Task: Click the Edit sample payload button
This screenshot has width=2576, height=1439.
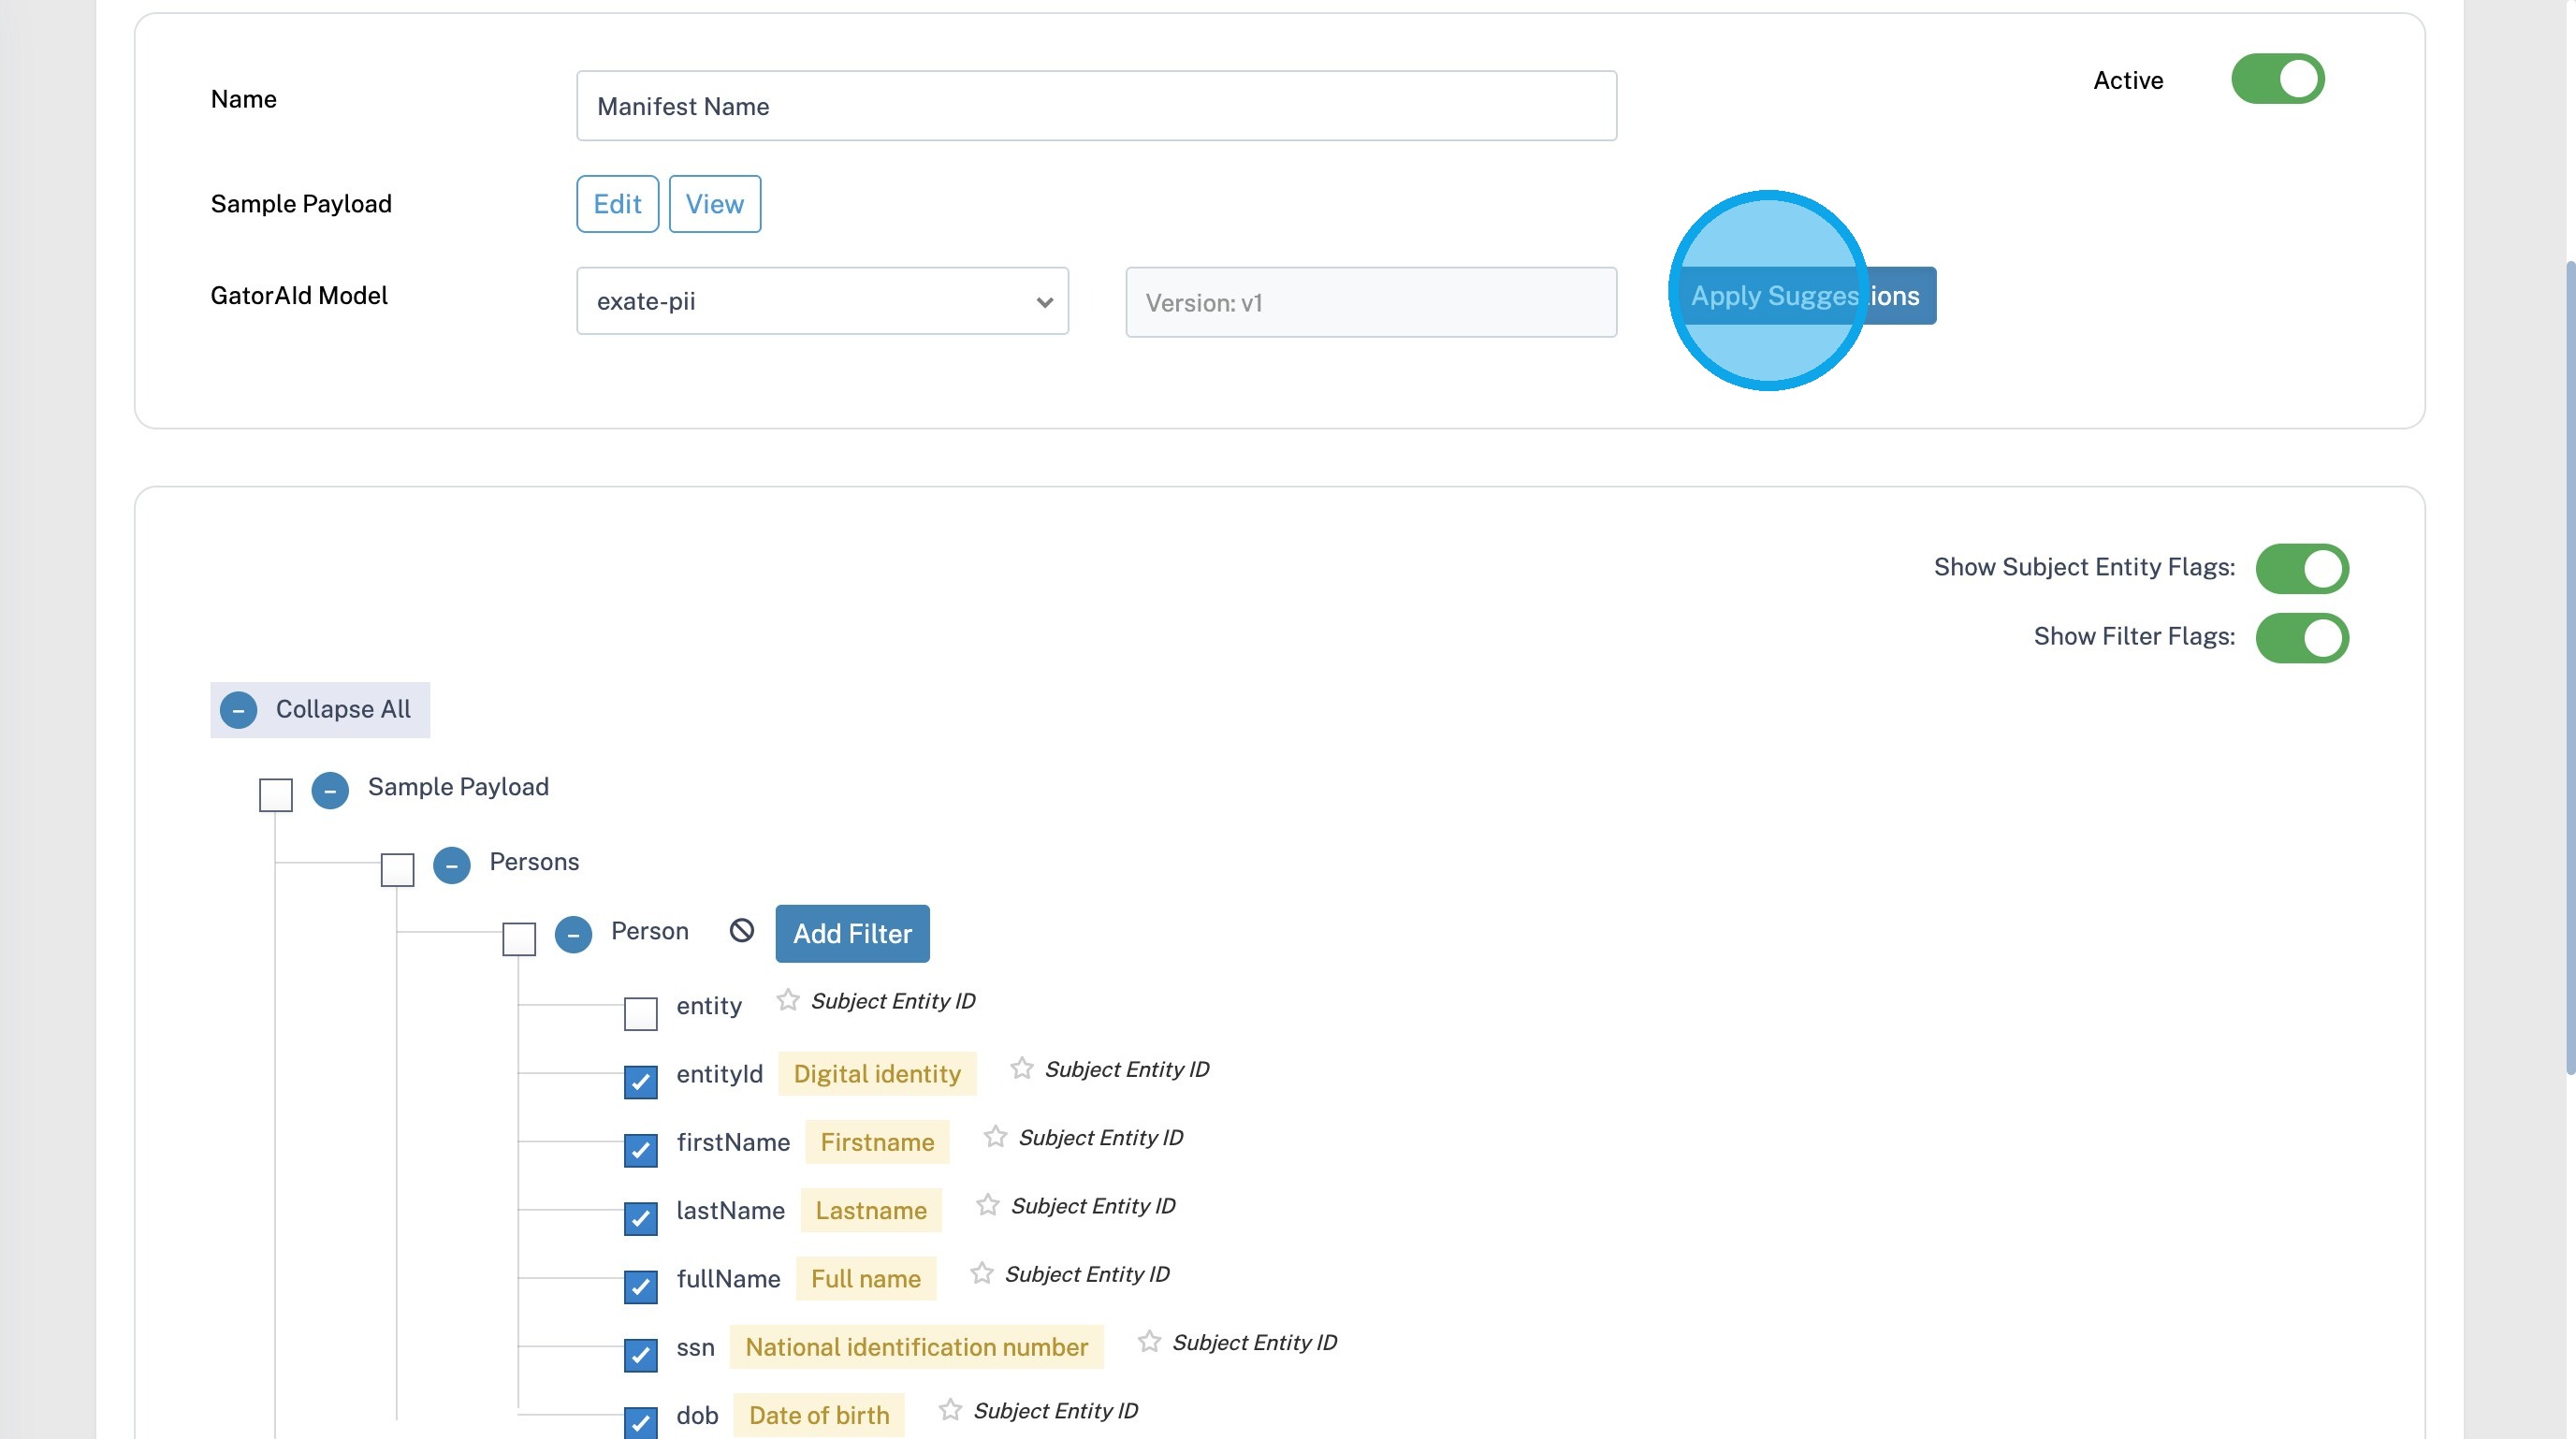Action: (x=617, y=204)
